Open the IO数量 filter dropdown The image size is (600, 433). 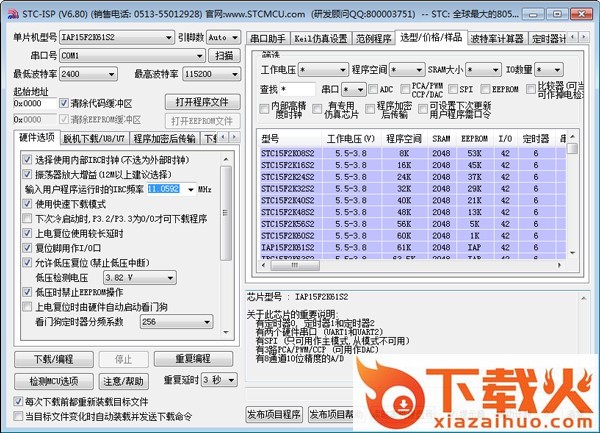point(549,70)
